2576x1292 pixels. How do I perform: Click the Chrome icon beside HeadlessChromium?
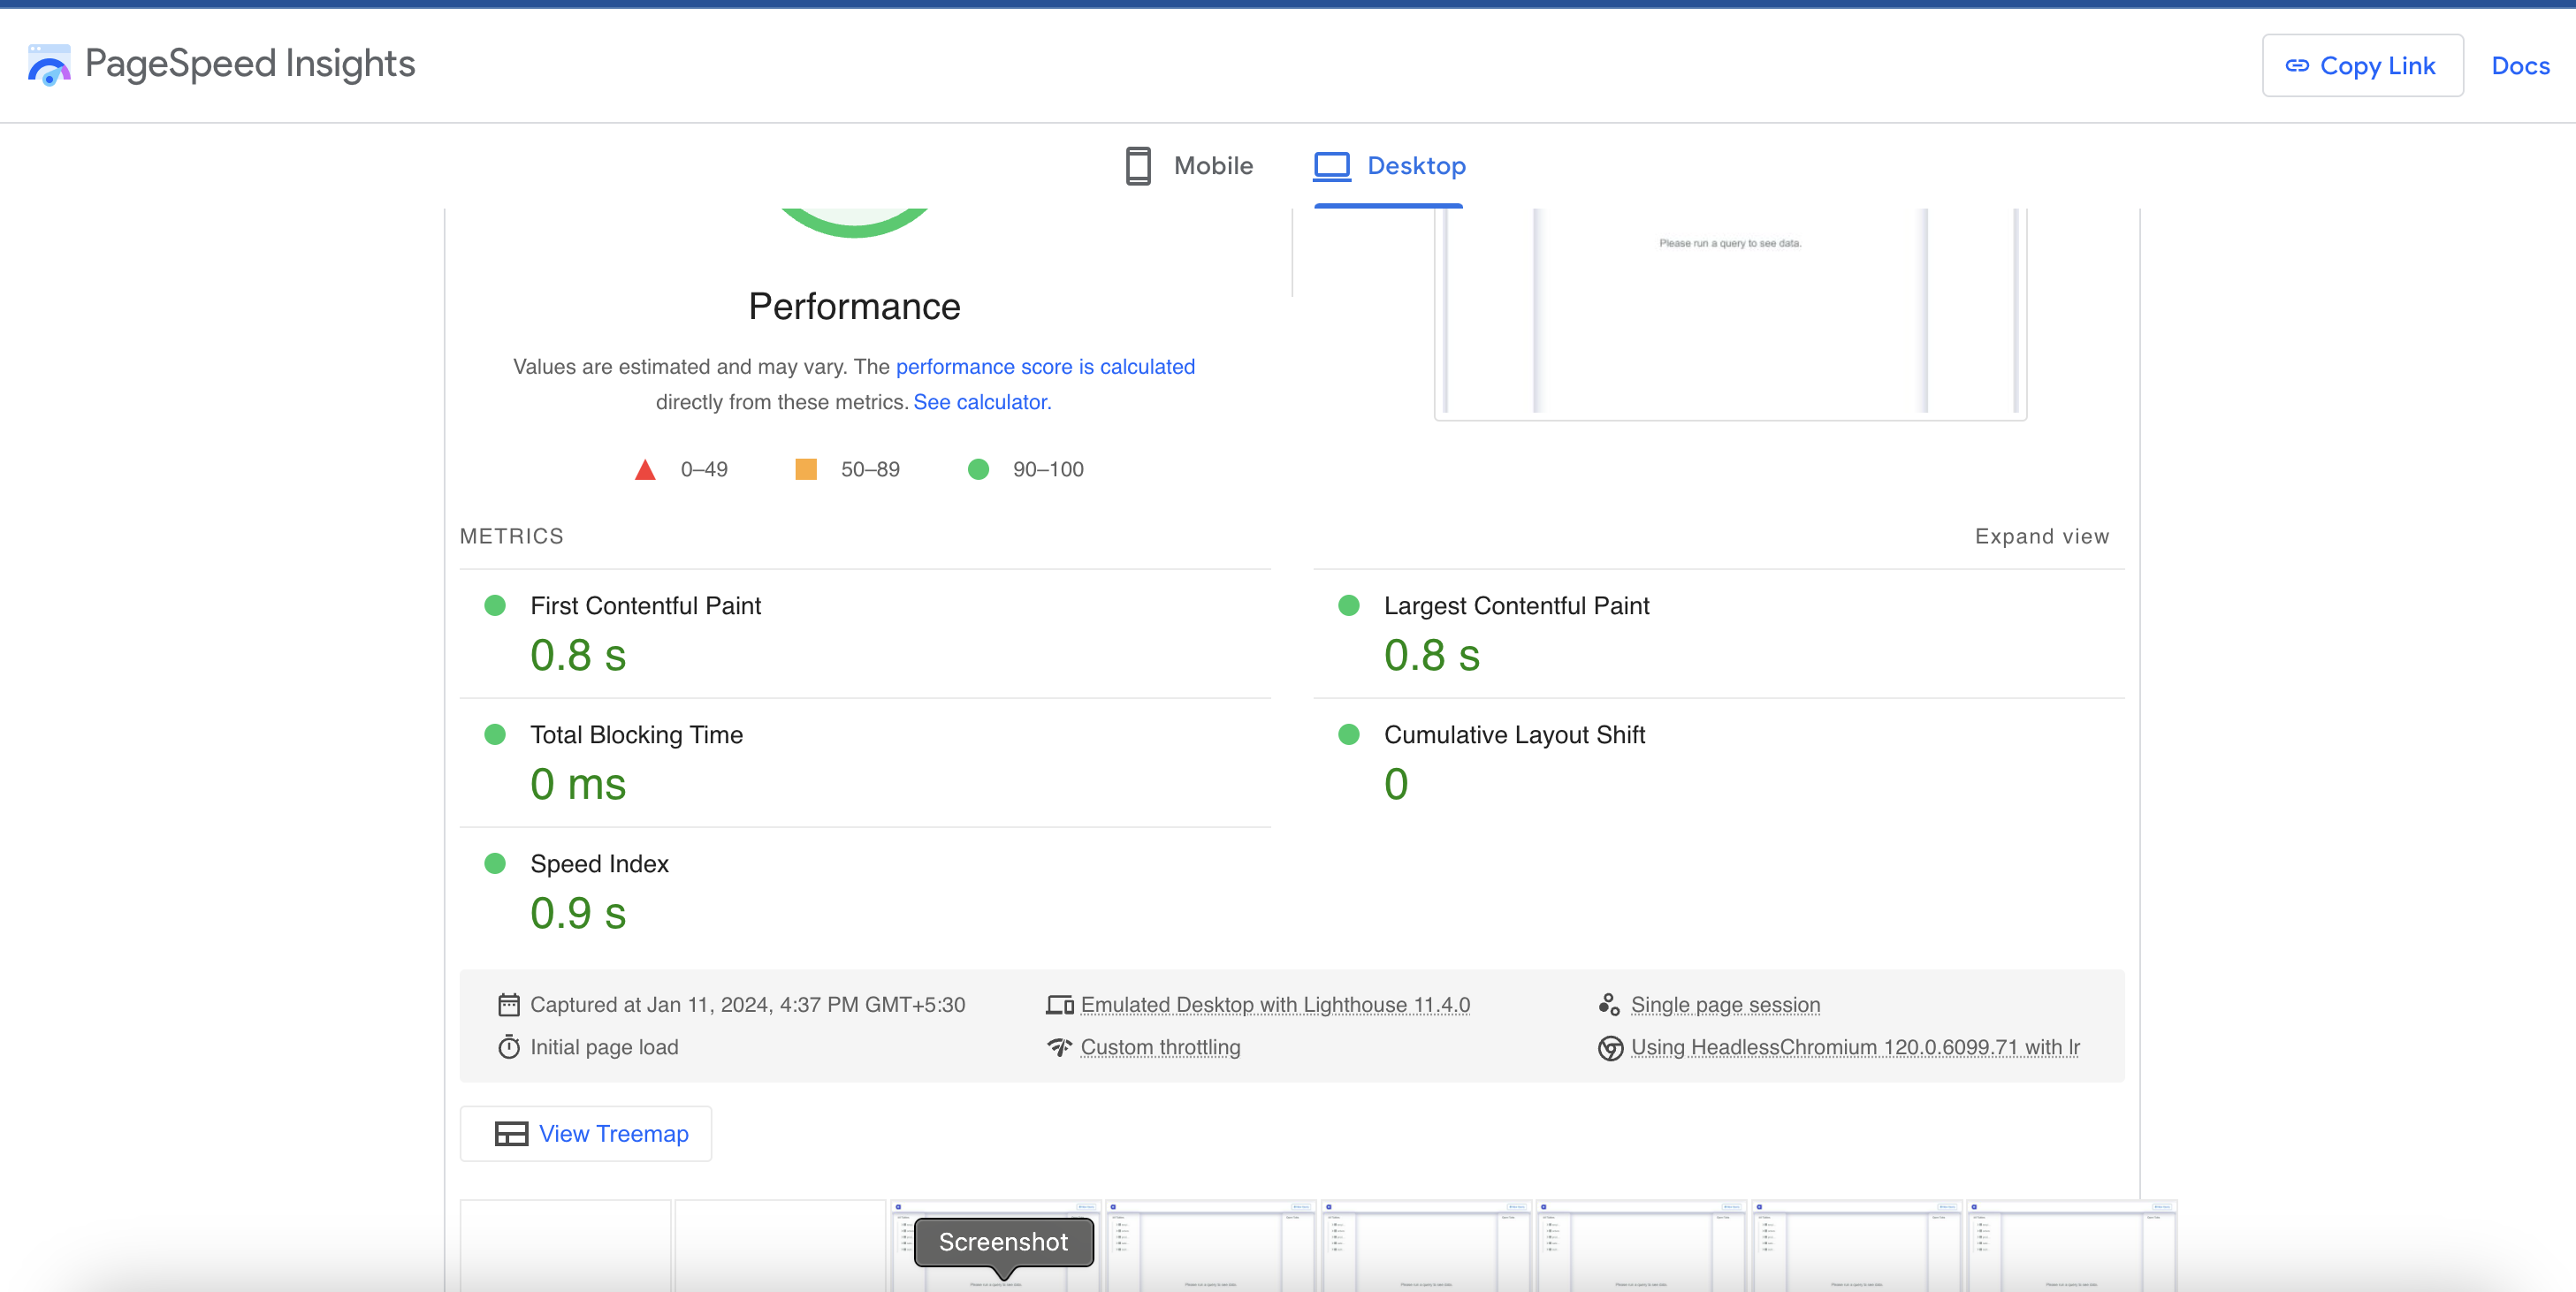(1610, 1047)
